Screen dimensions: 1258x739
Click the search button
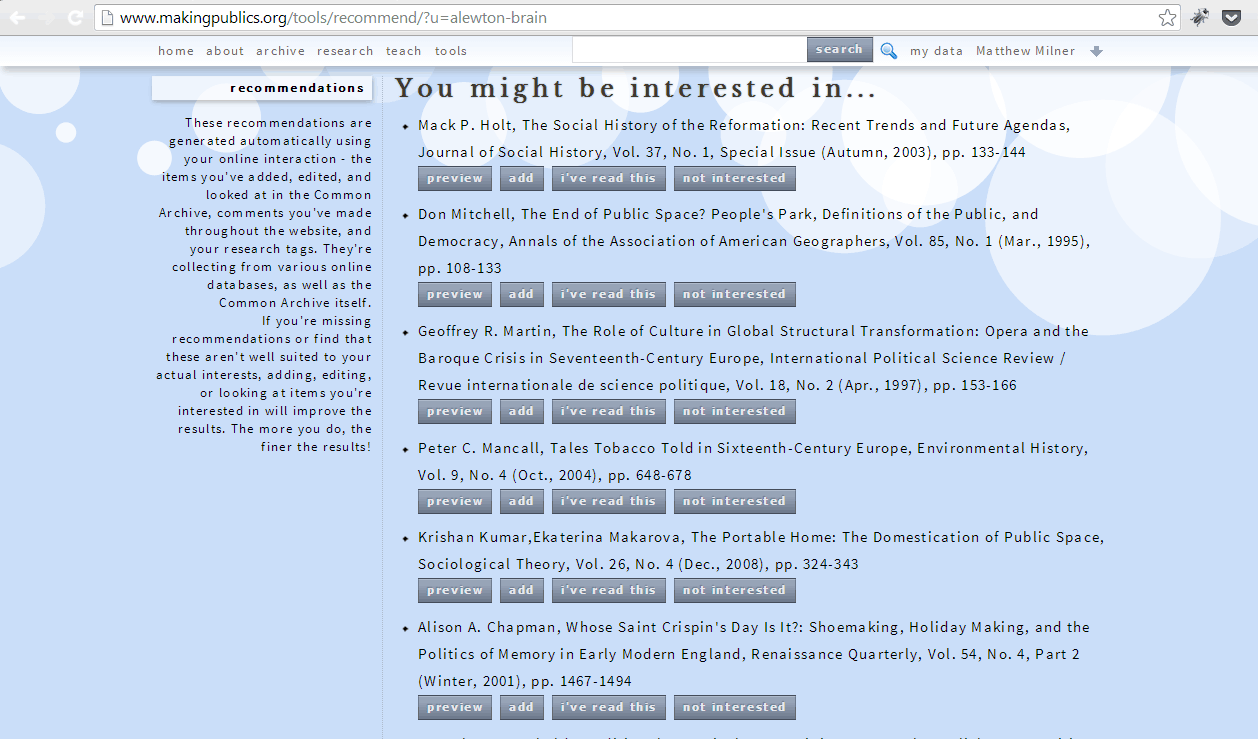click(839, 50)
